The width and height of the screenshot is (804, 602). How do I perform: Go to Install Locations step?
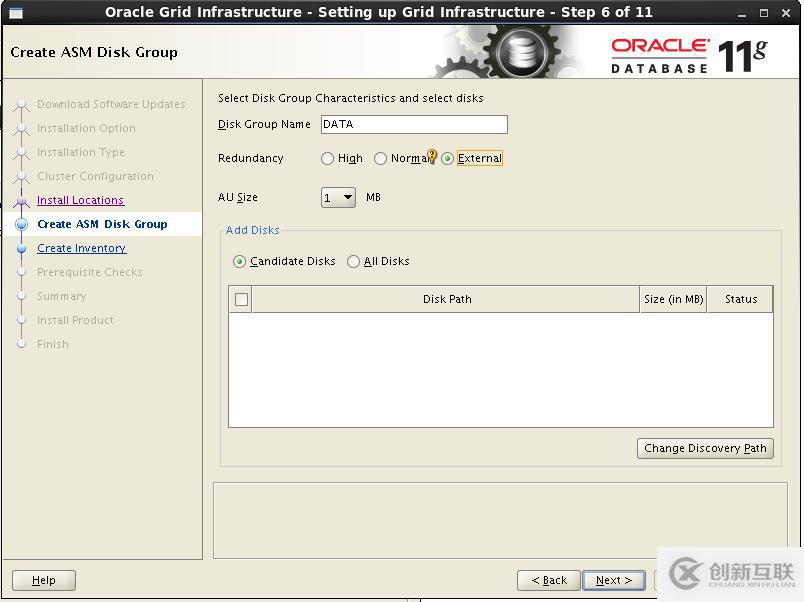pos(81,200)
